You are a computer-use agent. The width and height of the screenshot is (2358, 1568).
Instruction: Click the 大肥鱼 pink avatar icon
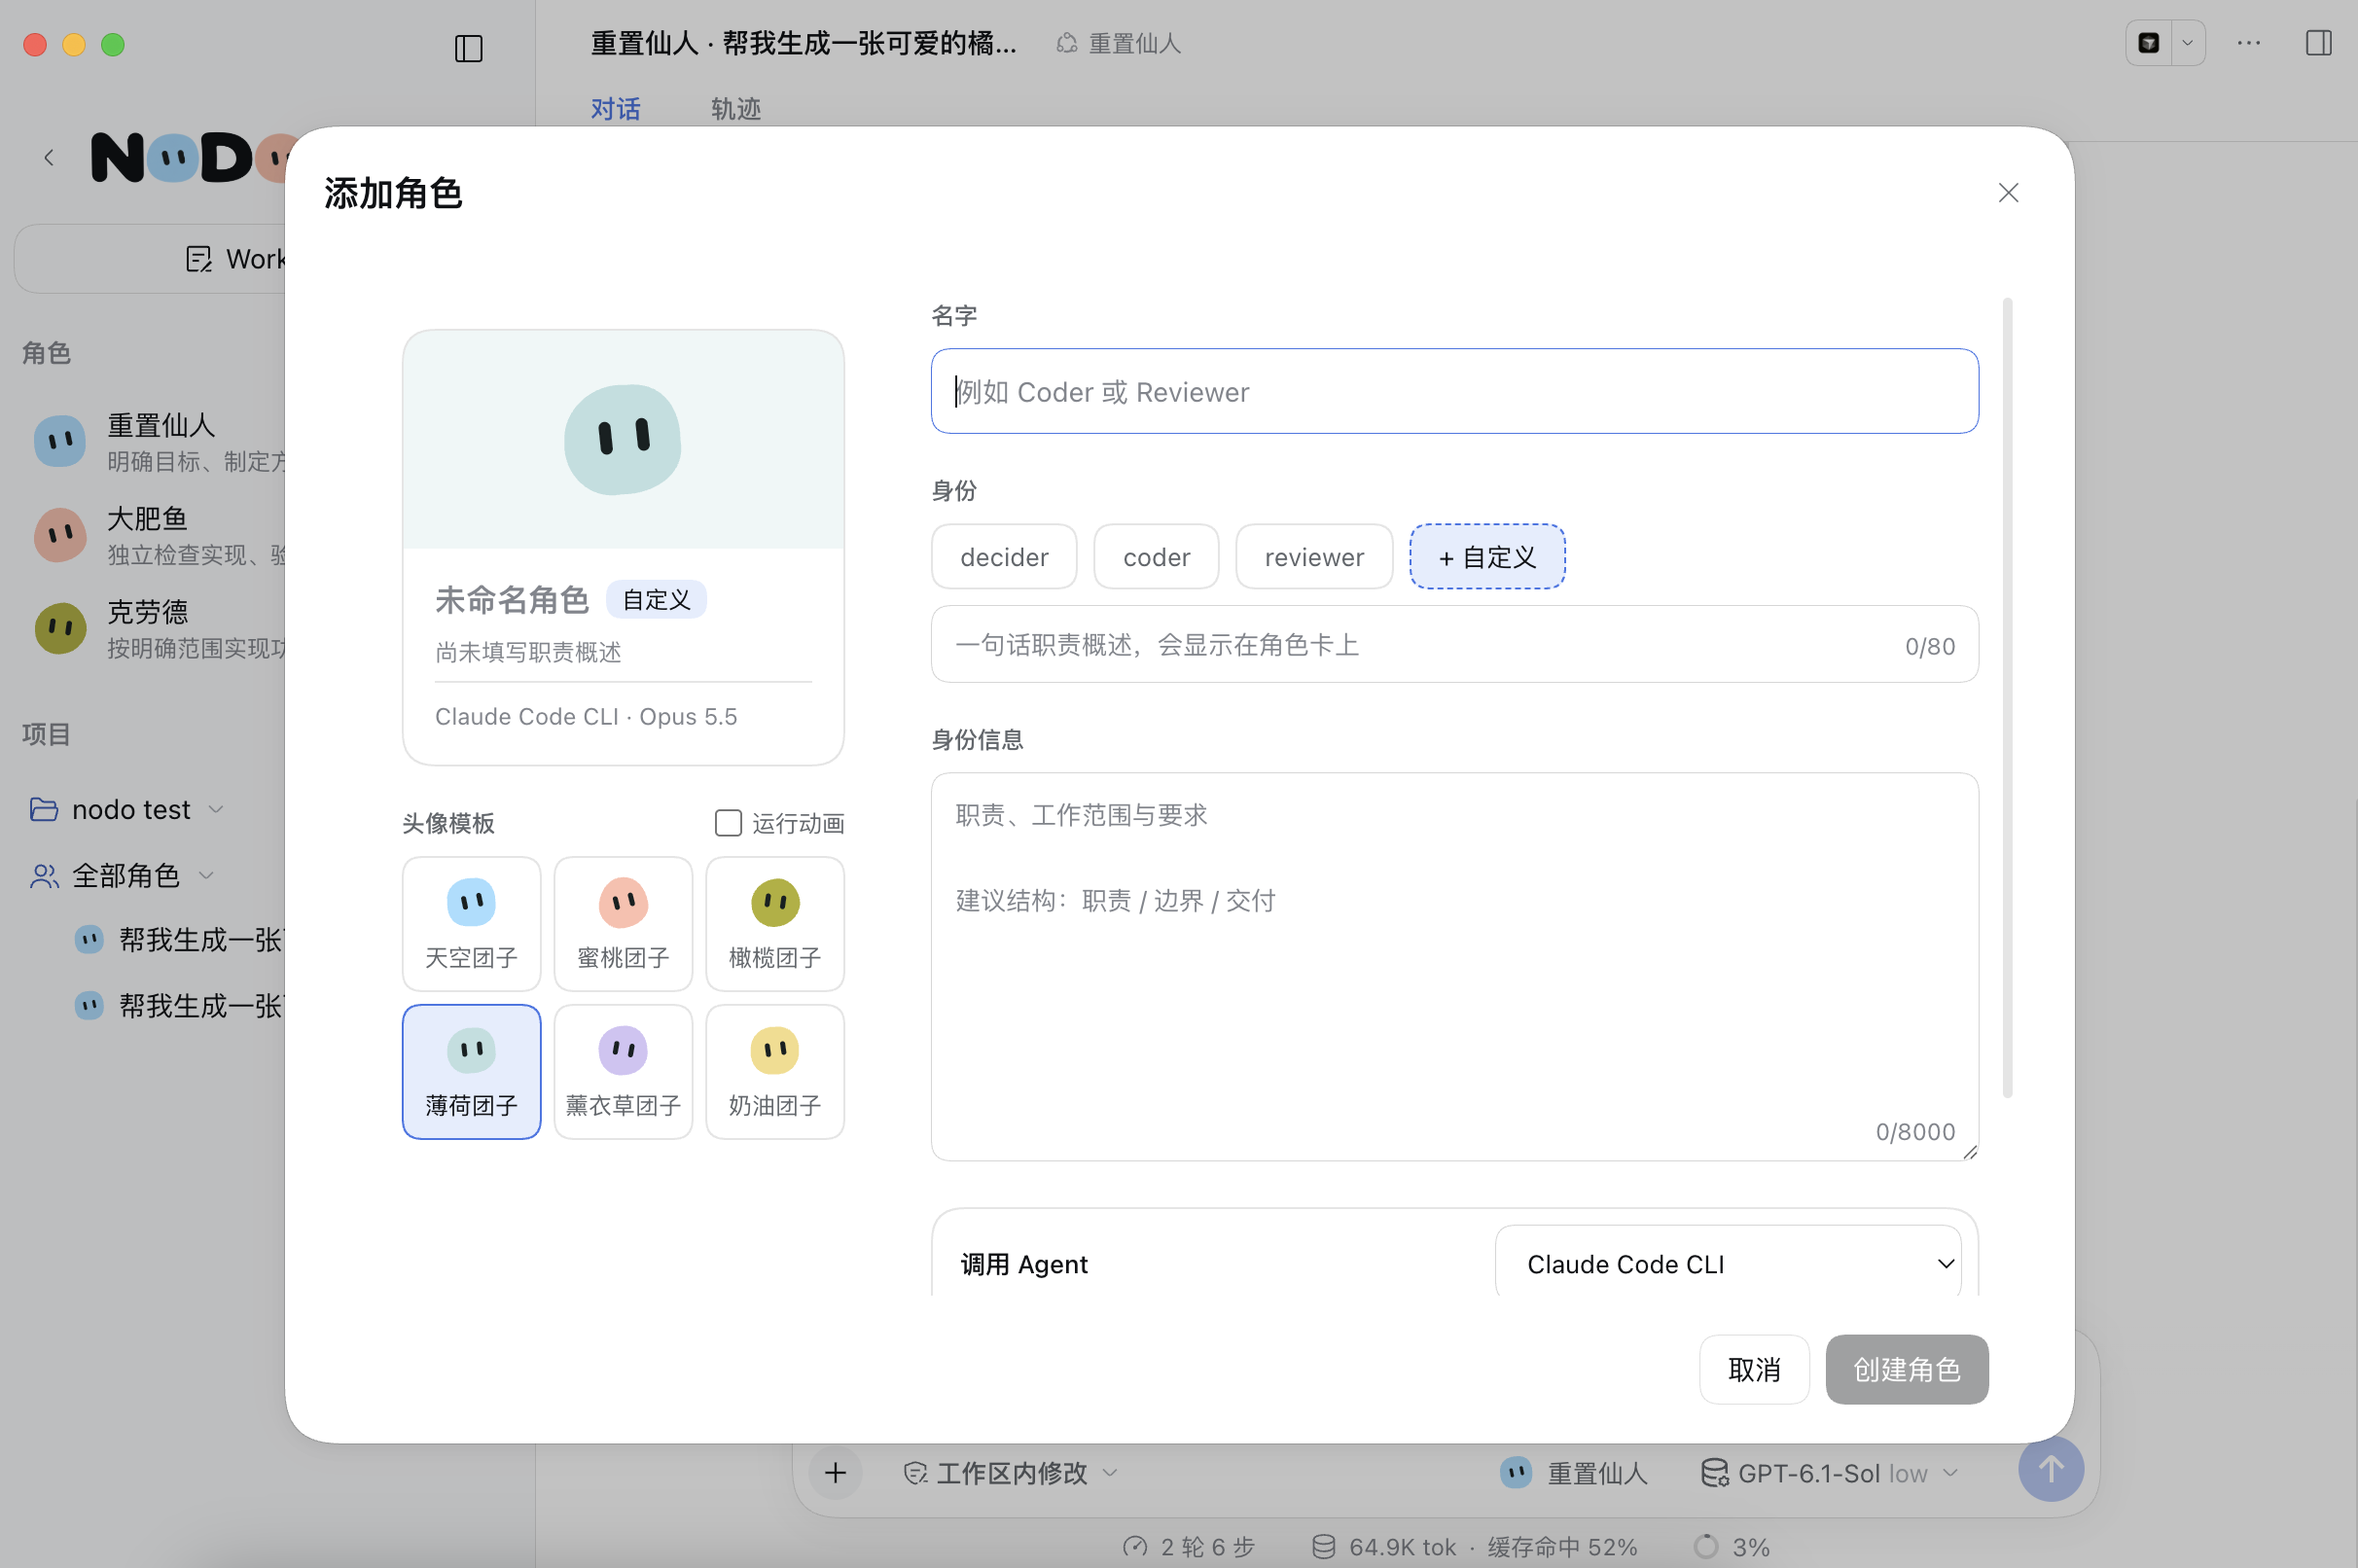click(60, 535)
